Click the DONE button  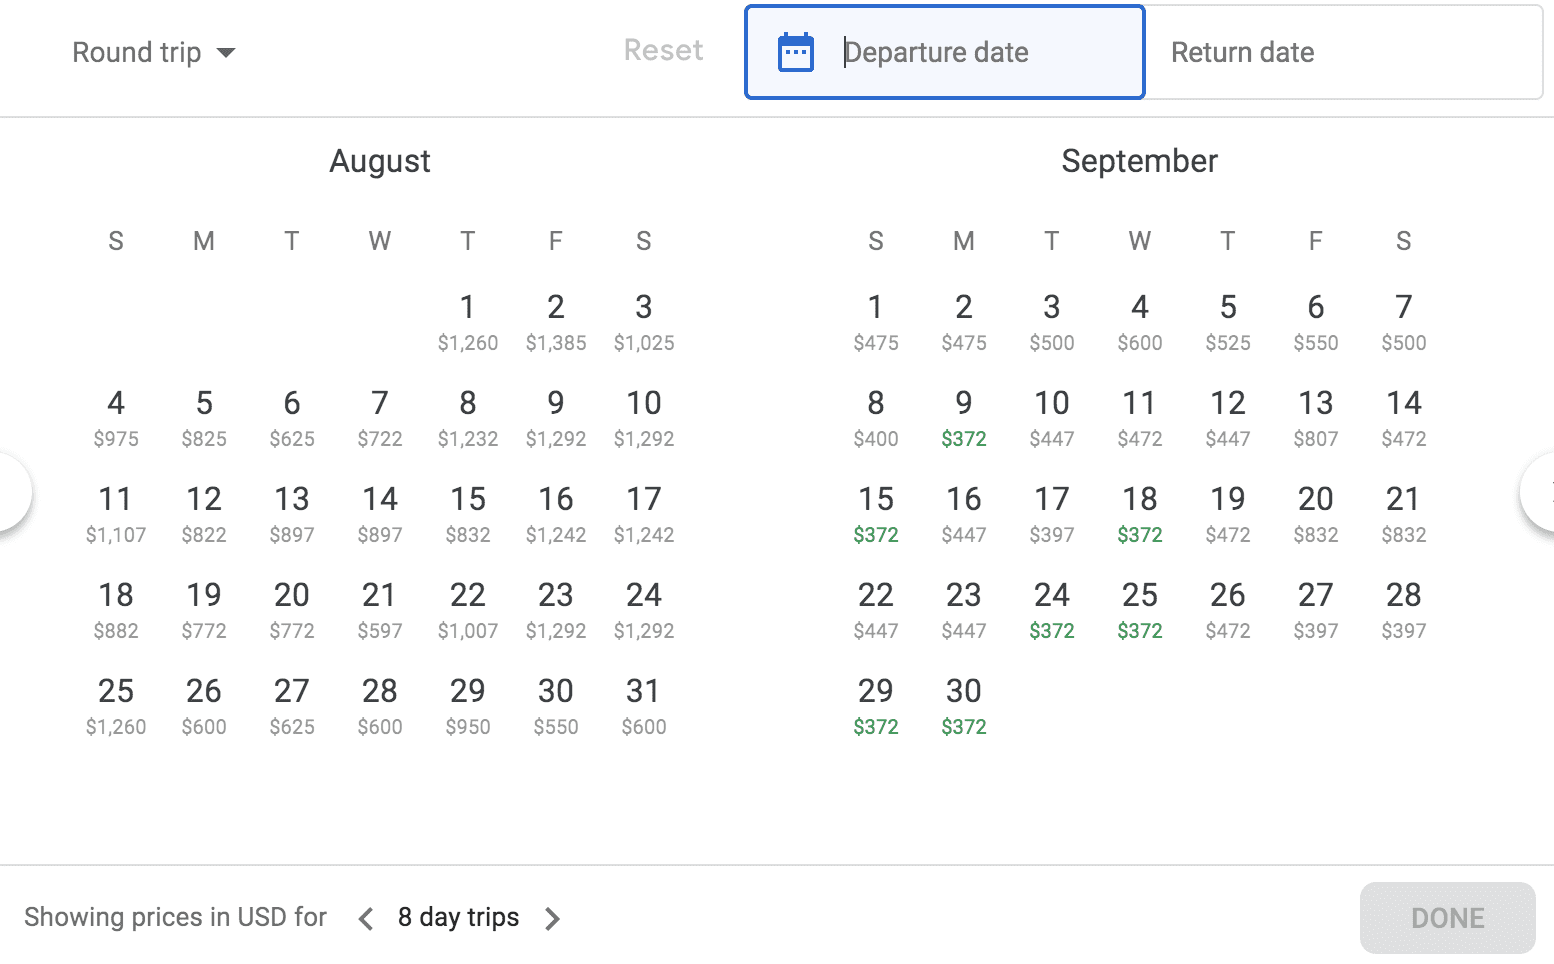(1447, 917)
